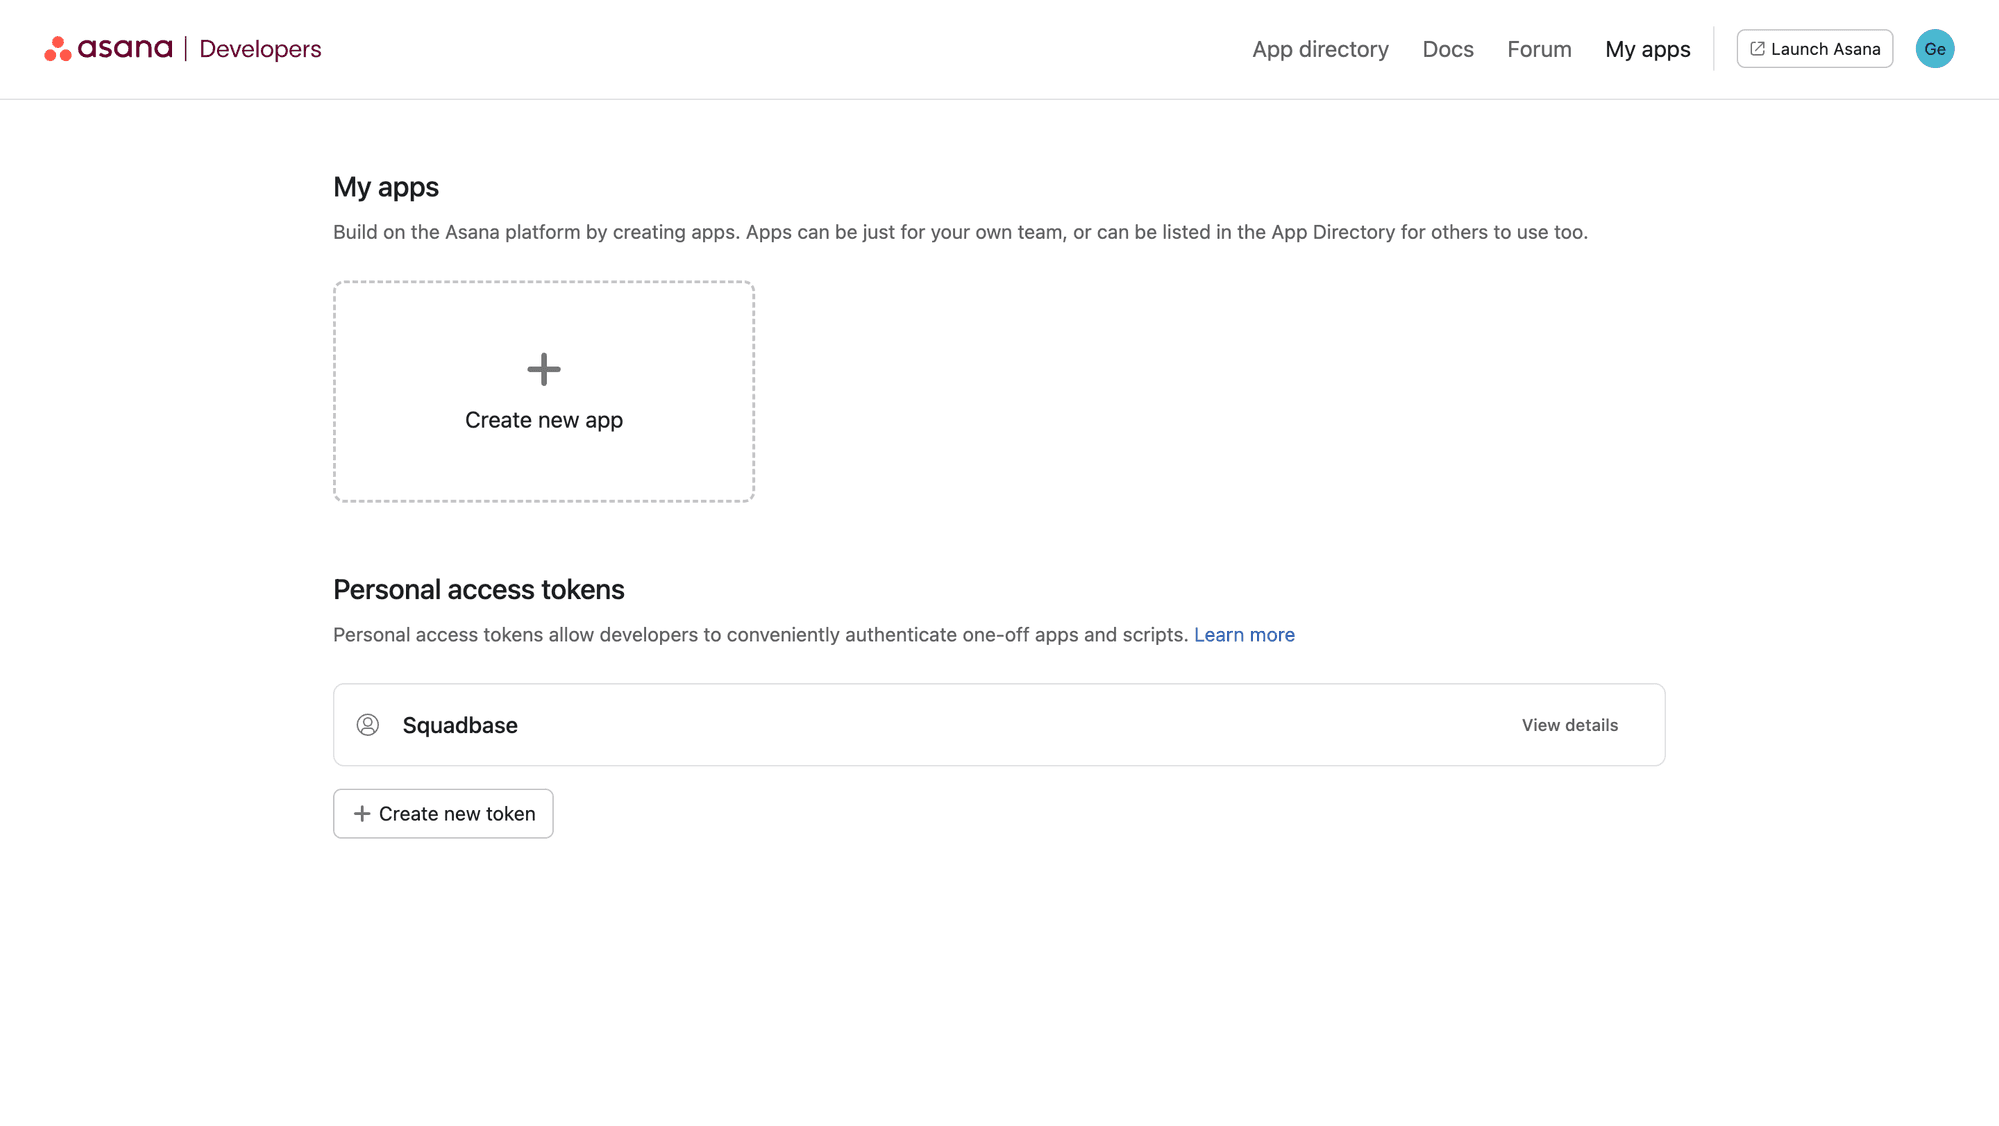Image resolution: width=1999 pixels, height=1126 pixels.
Task: Create a new personal access token
Action: pyautogui.click(x=443, y=813)
